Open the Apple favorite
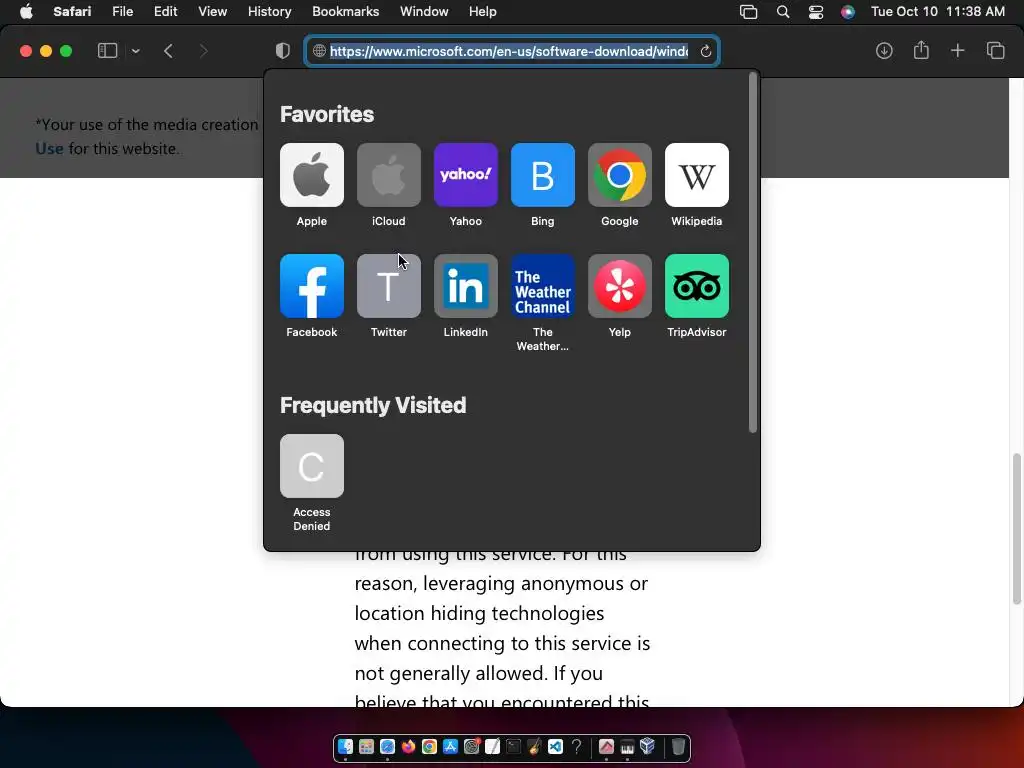The width and height of the screenshot is (1024, 768). tap(312, 175)
